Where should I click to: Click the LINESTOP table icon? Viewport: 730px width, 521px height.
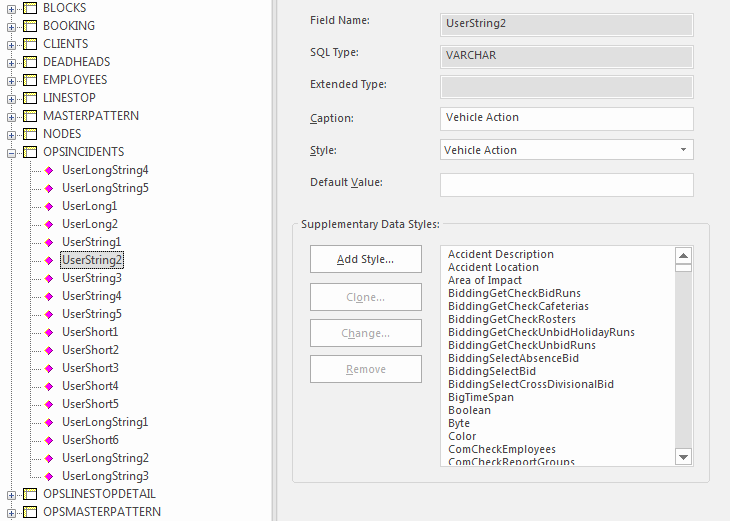[x=30, y=98]
